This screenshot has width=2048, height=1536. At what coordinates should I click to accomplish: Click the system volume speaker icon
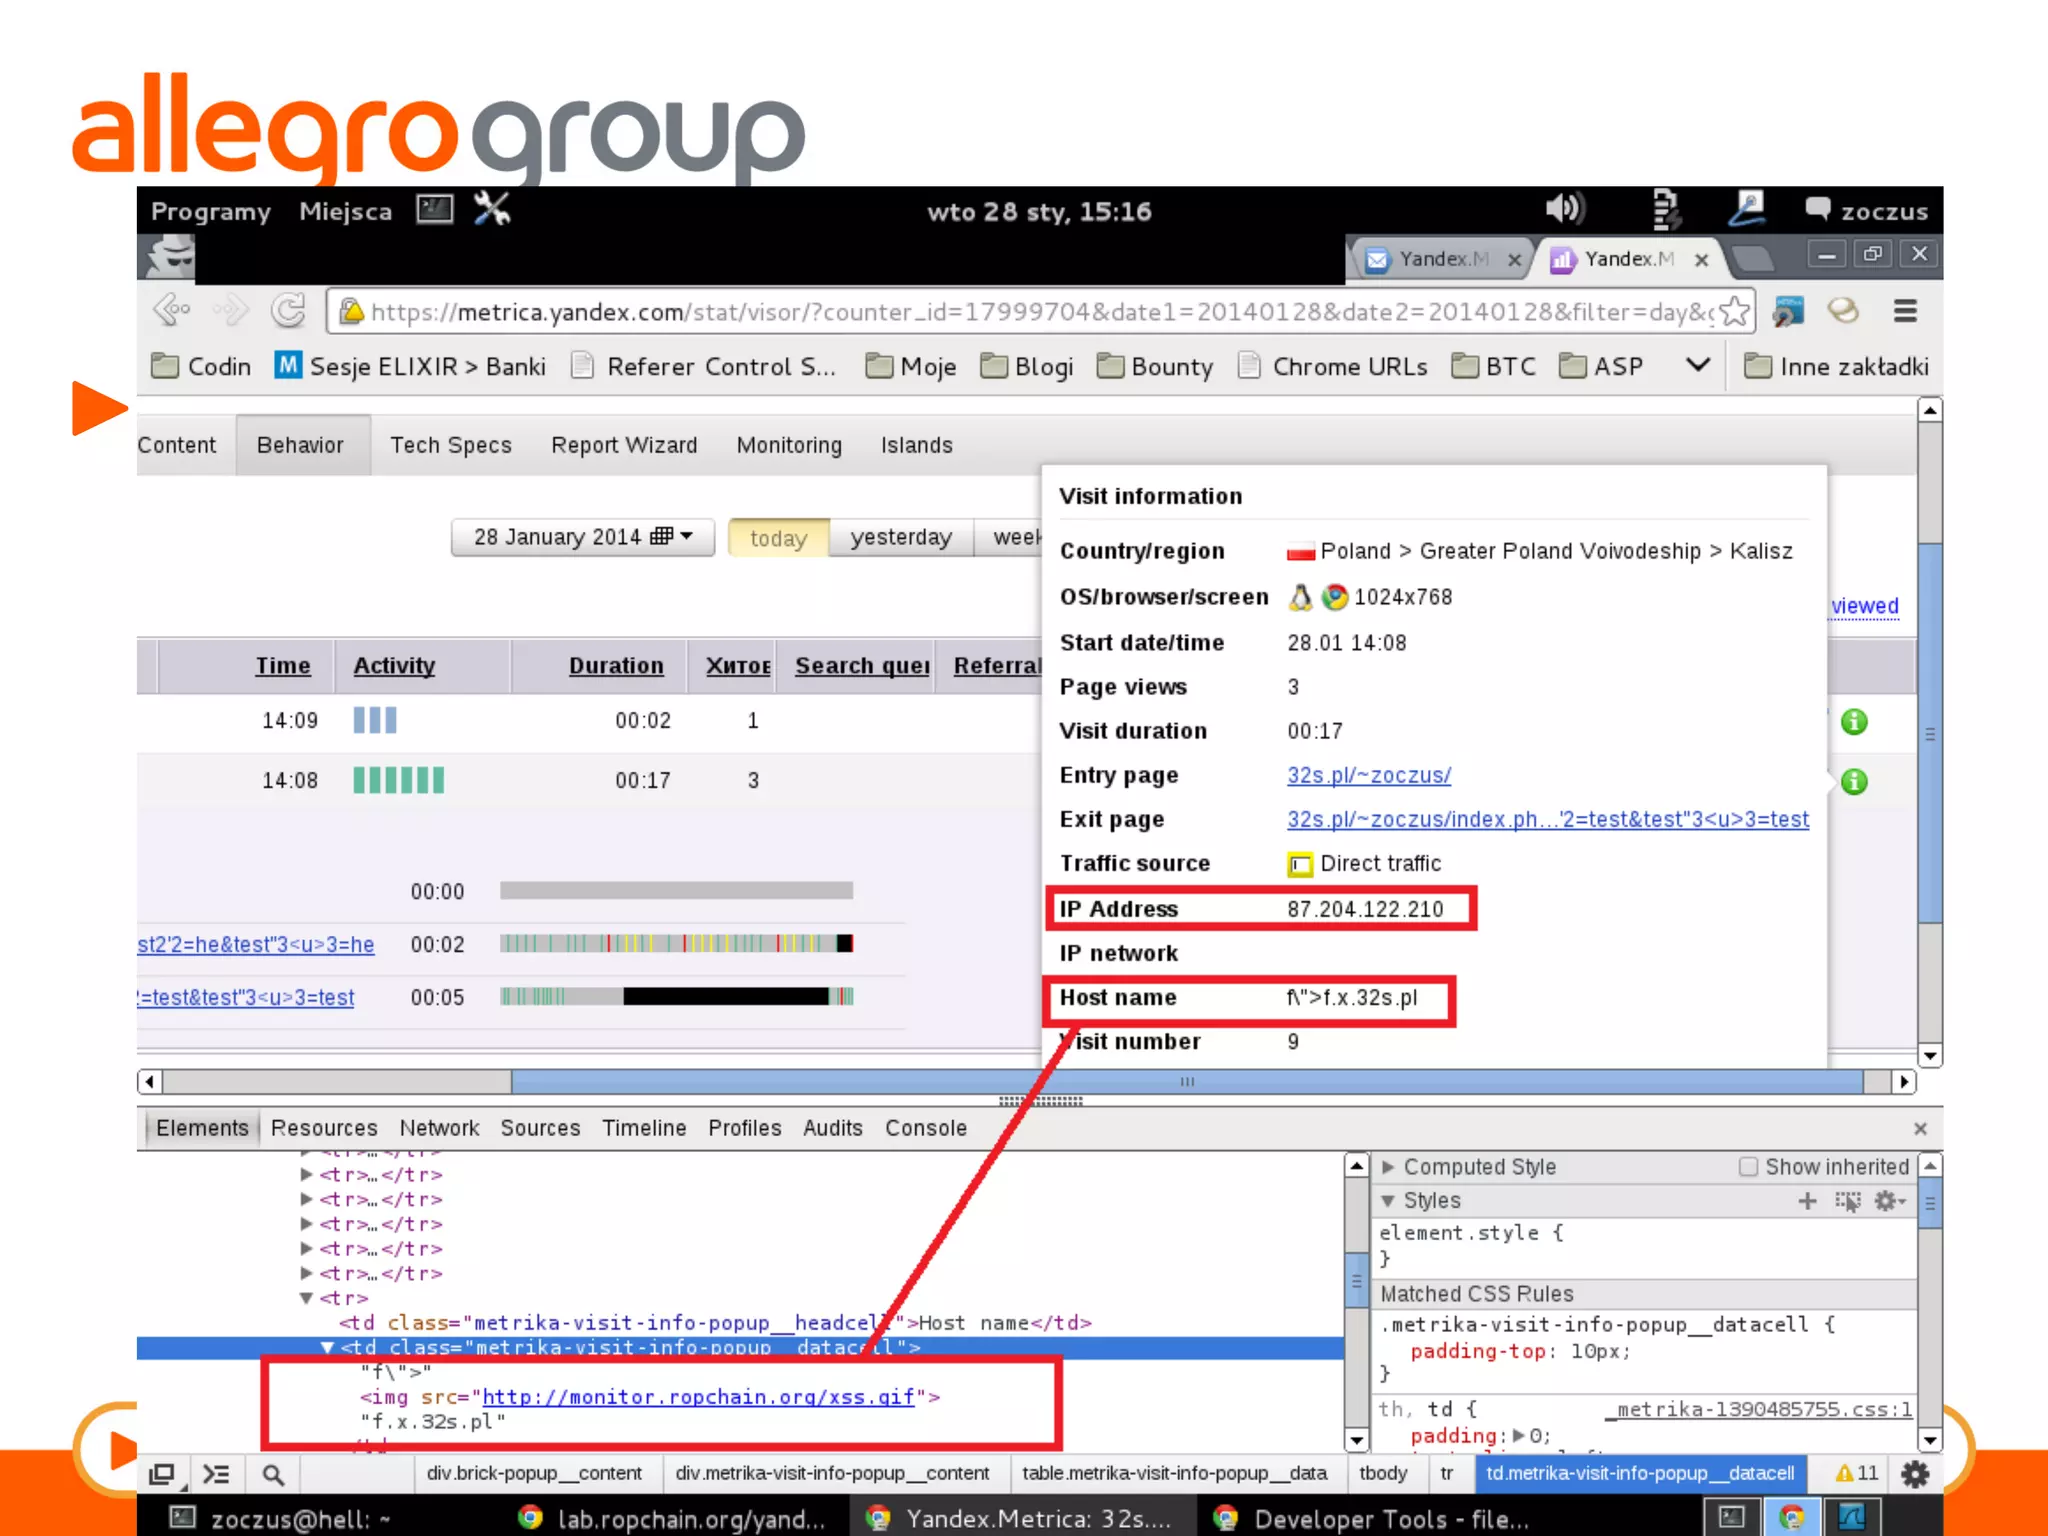click(1563, 209)
